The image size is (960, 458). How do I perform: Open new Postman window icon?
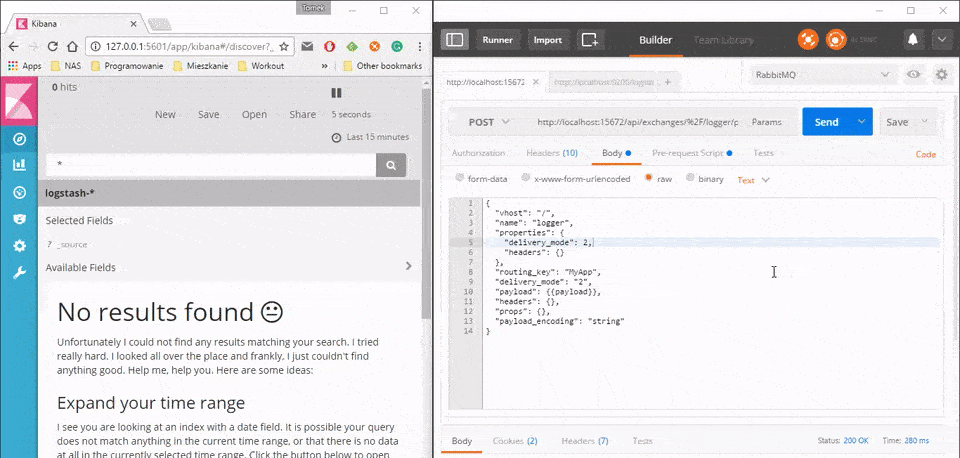[x=590, y=40]
